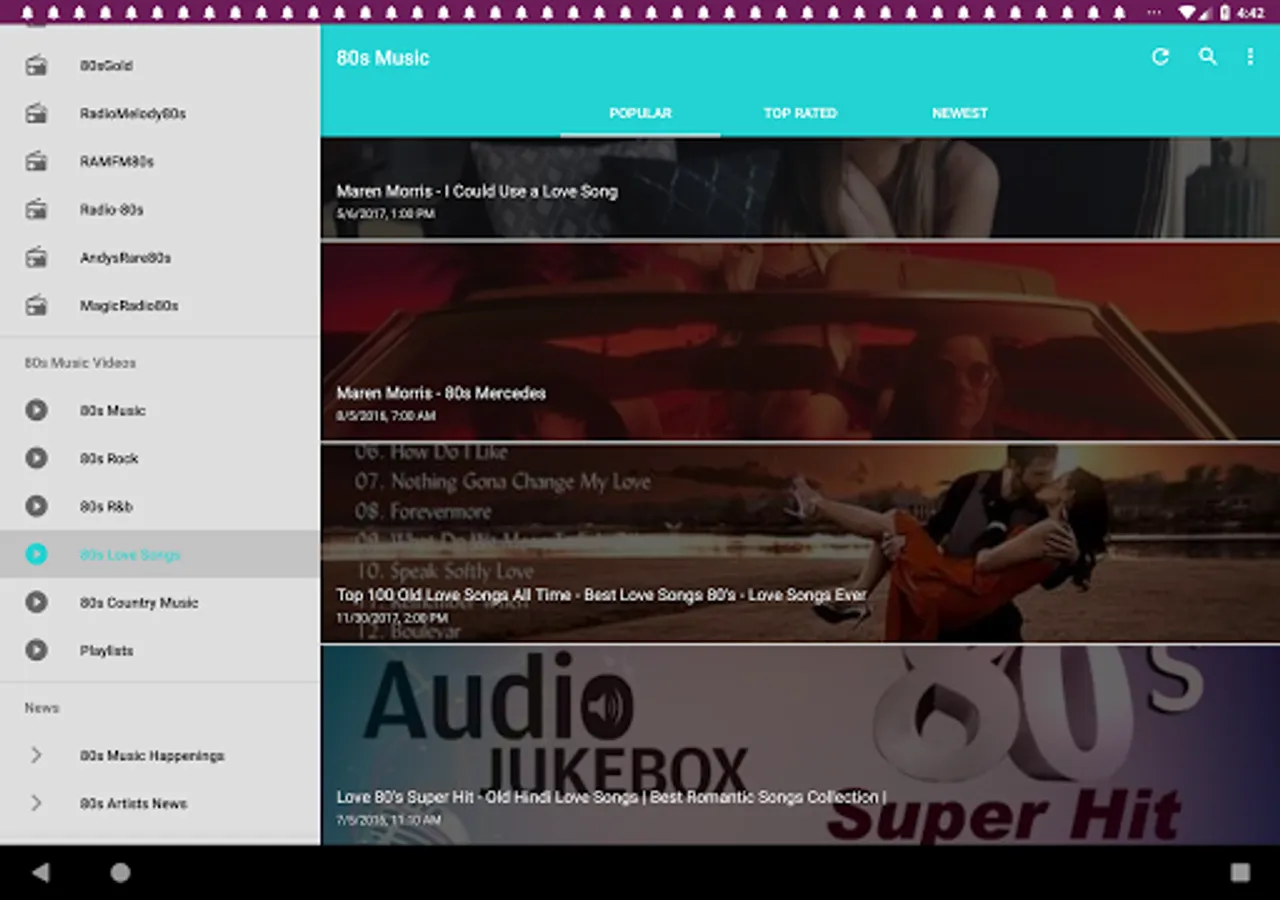The height and width of the screenshot is (900, 1280).
Task: Open the 80s Artists News label
Action: click(x=133, y=803)
